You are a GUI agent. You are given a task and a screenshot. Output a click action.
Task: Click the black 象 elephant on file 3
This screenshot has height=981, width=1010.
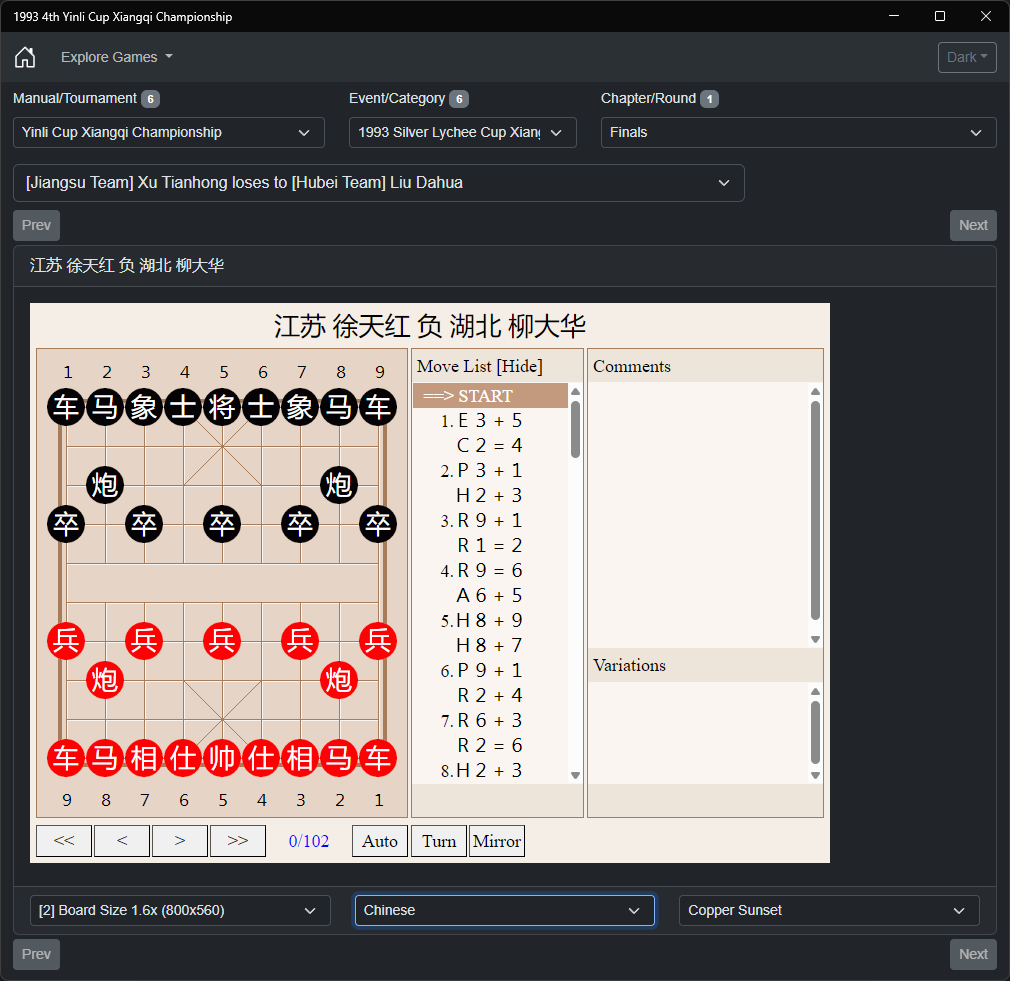tap(144, 407)
